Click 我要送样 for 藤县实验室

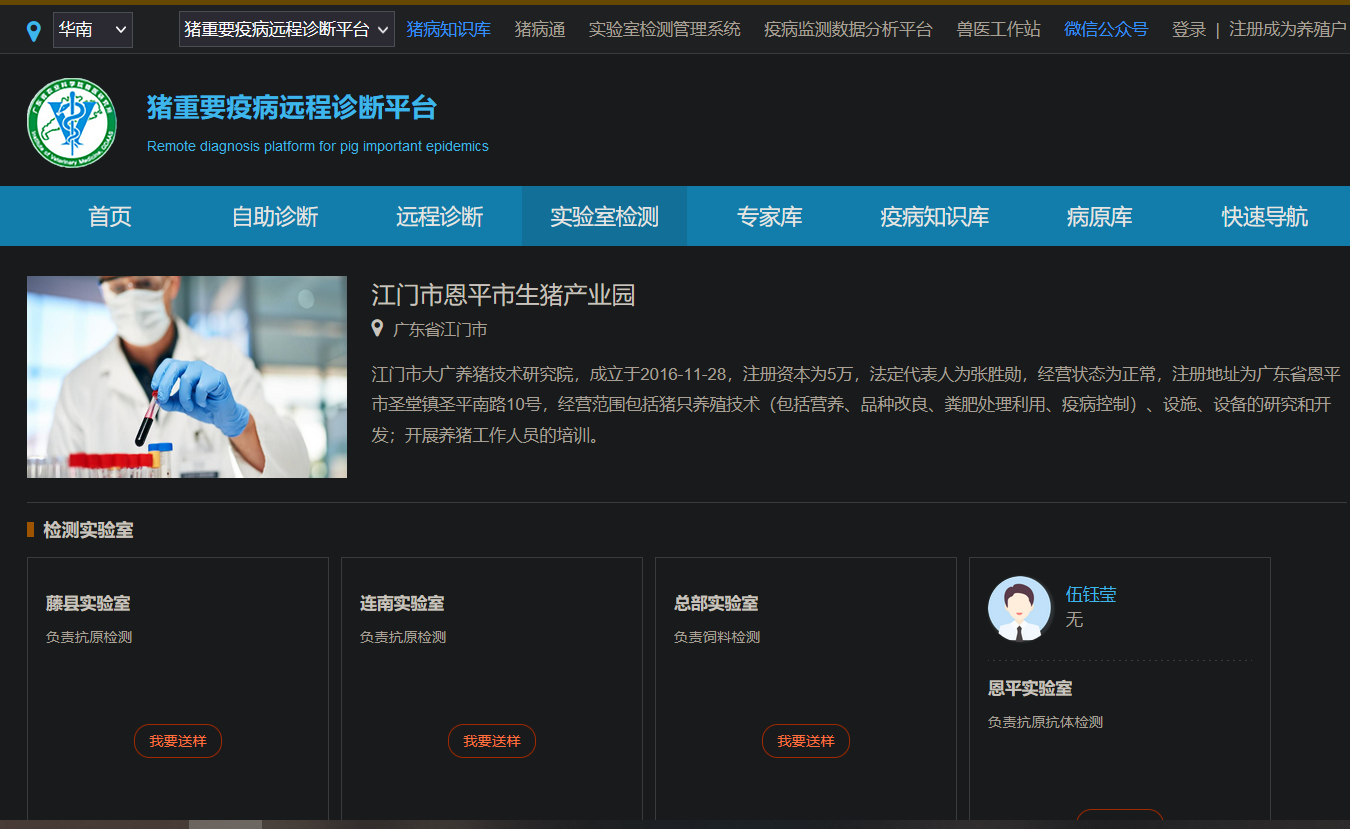(x=178, y=741)
